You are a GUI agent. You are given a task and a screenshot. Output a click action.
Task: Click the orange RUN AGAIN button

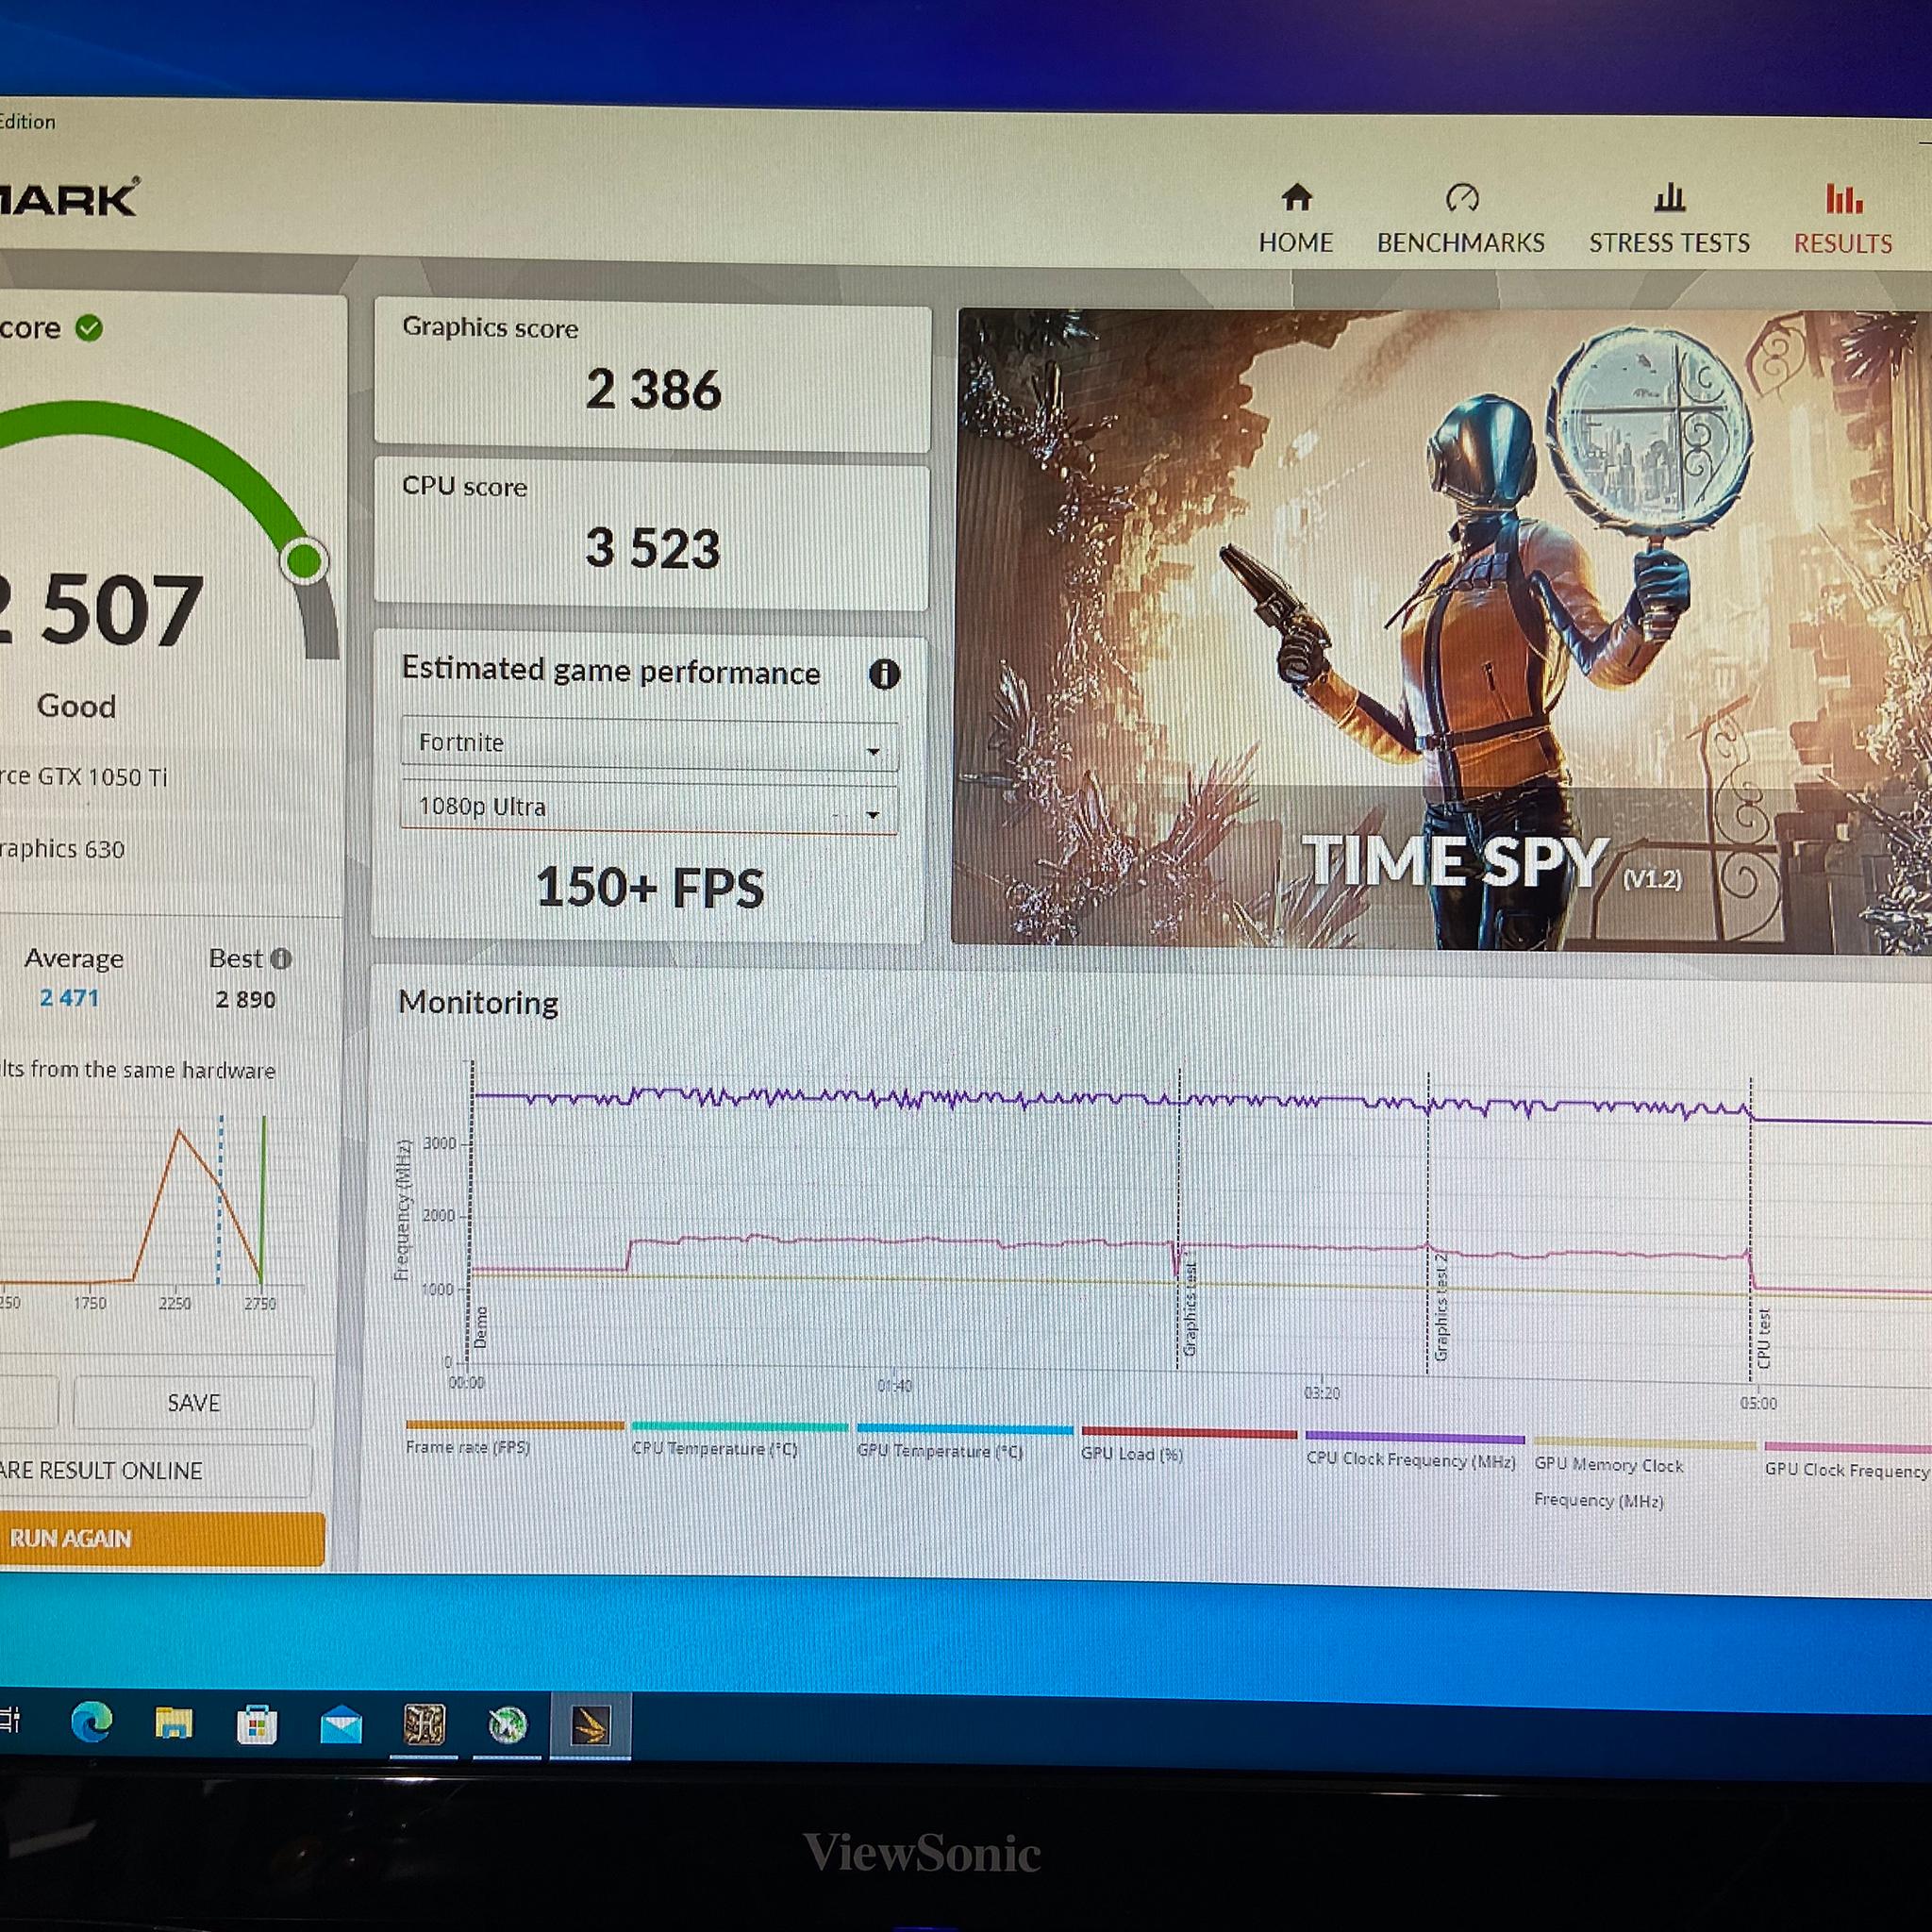tap(160, 1537)
